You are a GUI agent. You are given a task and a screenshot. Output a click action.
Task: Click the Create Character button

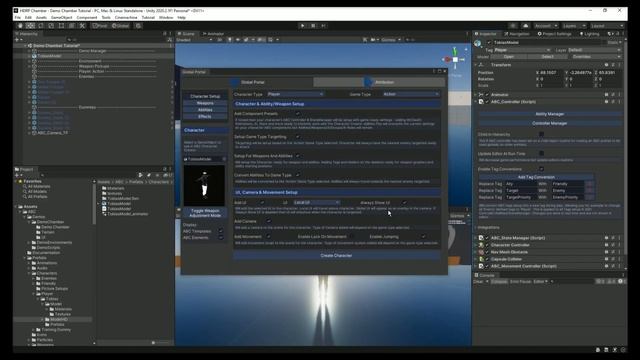(336, 256)
